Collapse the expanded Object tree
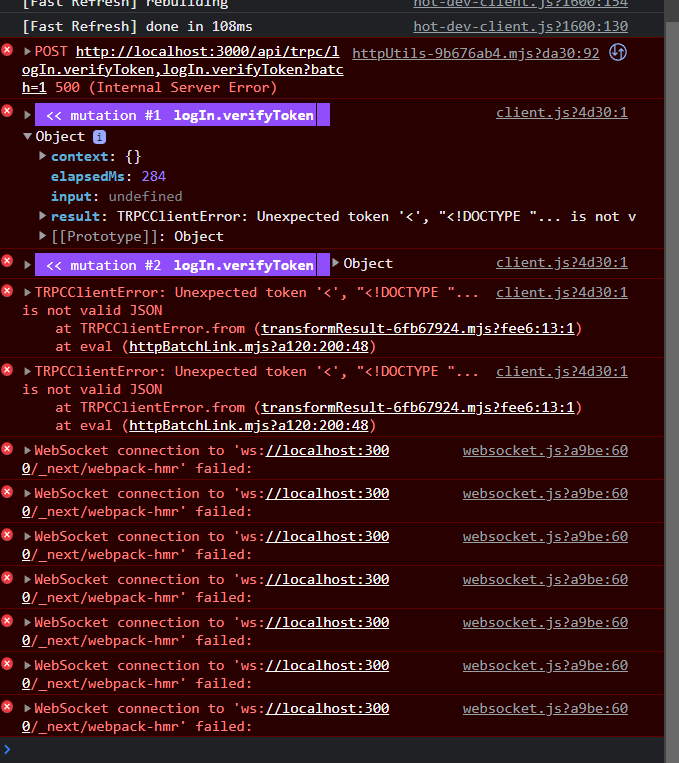Viewport: 679px width, 763px height. [28, 137]
